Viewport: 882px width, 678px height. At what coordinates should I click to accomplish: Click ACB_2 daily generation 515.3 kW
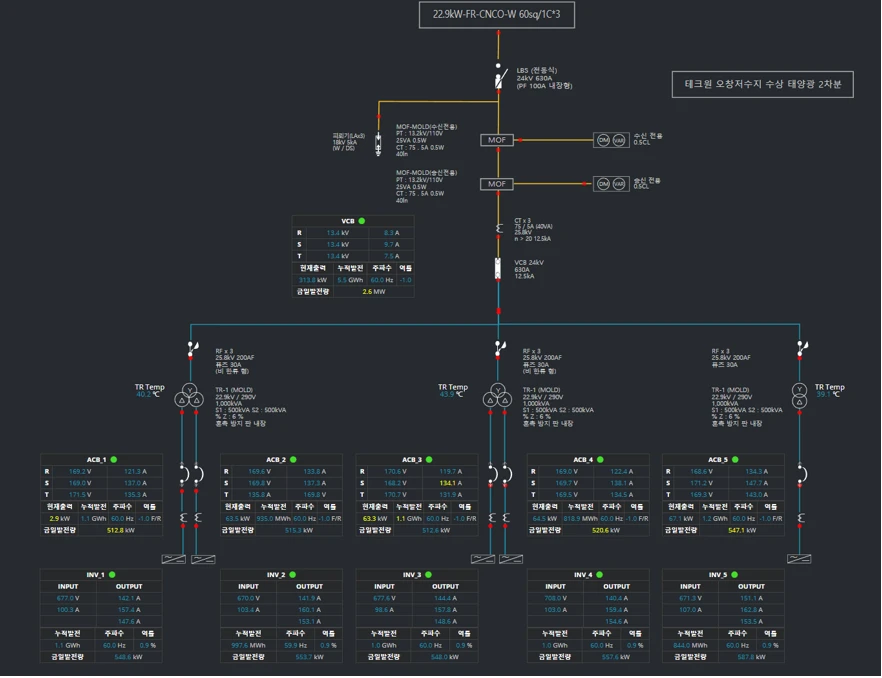[x=300, y=530]
